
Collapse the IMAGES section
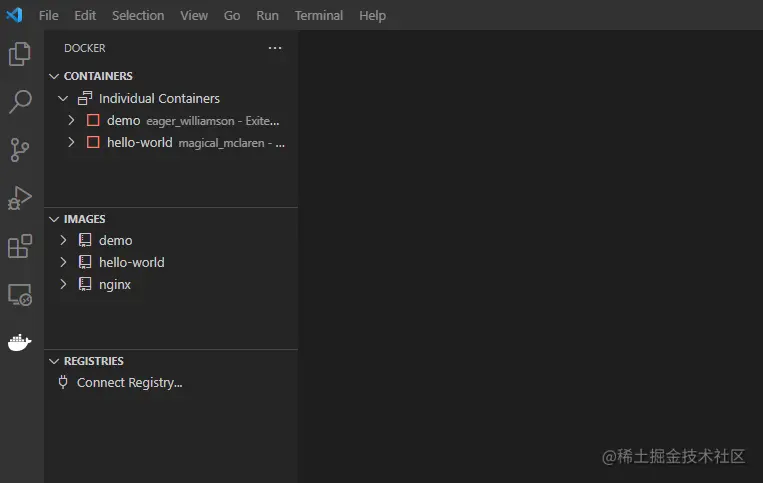[x=54, y=219]
